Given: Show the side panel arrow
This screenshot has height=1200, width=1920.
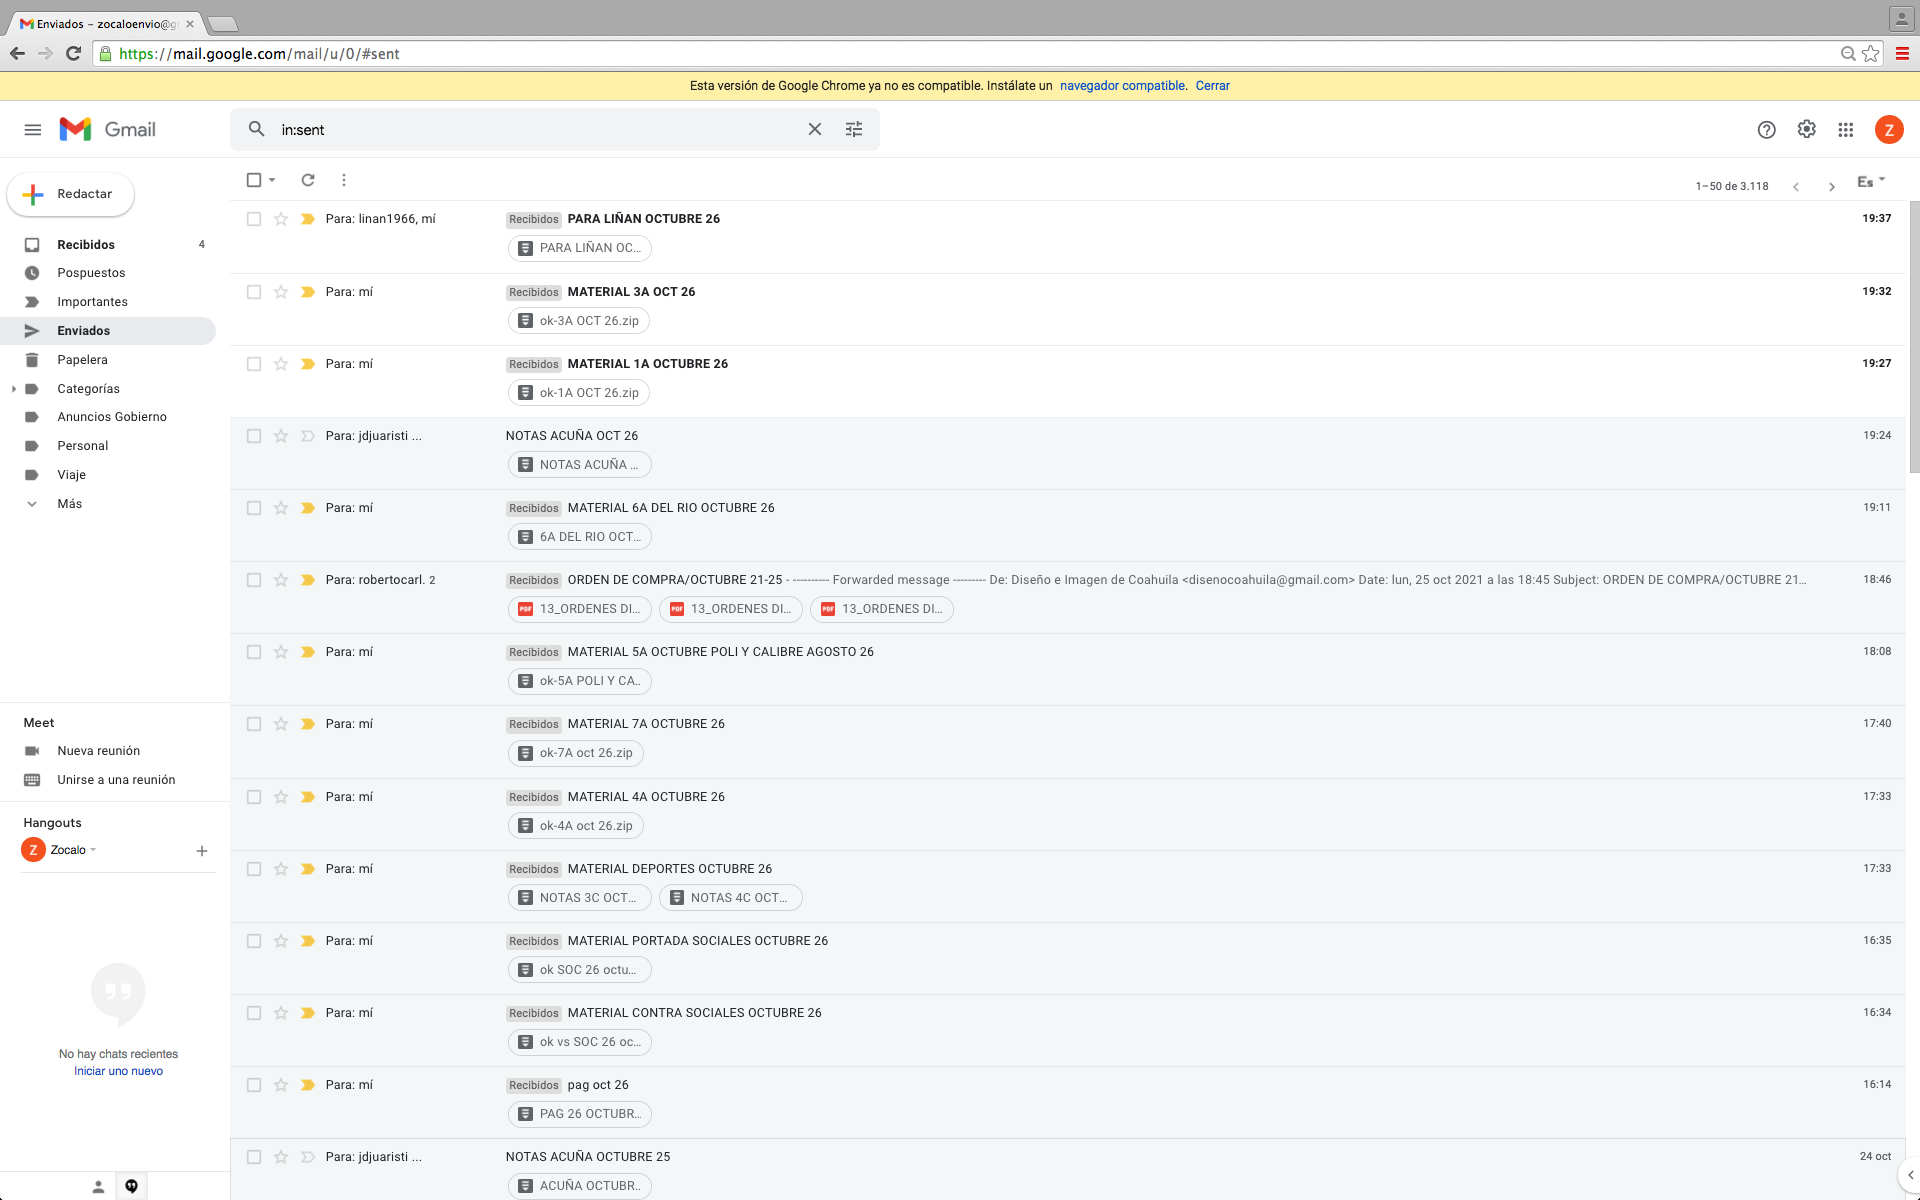Looking at the screenshot, I should coord(1910,1176).
